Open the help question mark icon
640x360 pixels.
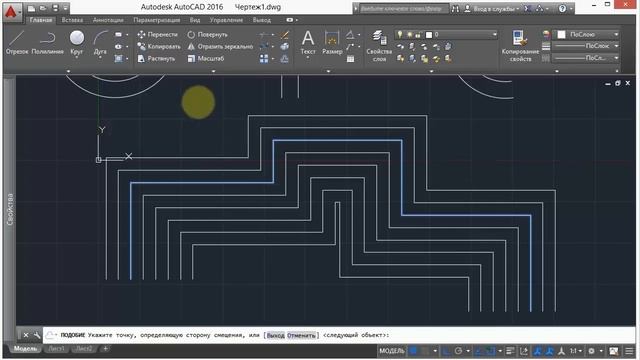tap(562, 9)
